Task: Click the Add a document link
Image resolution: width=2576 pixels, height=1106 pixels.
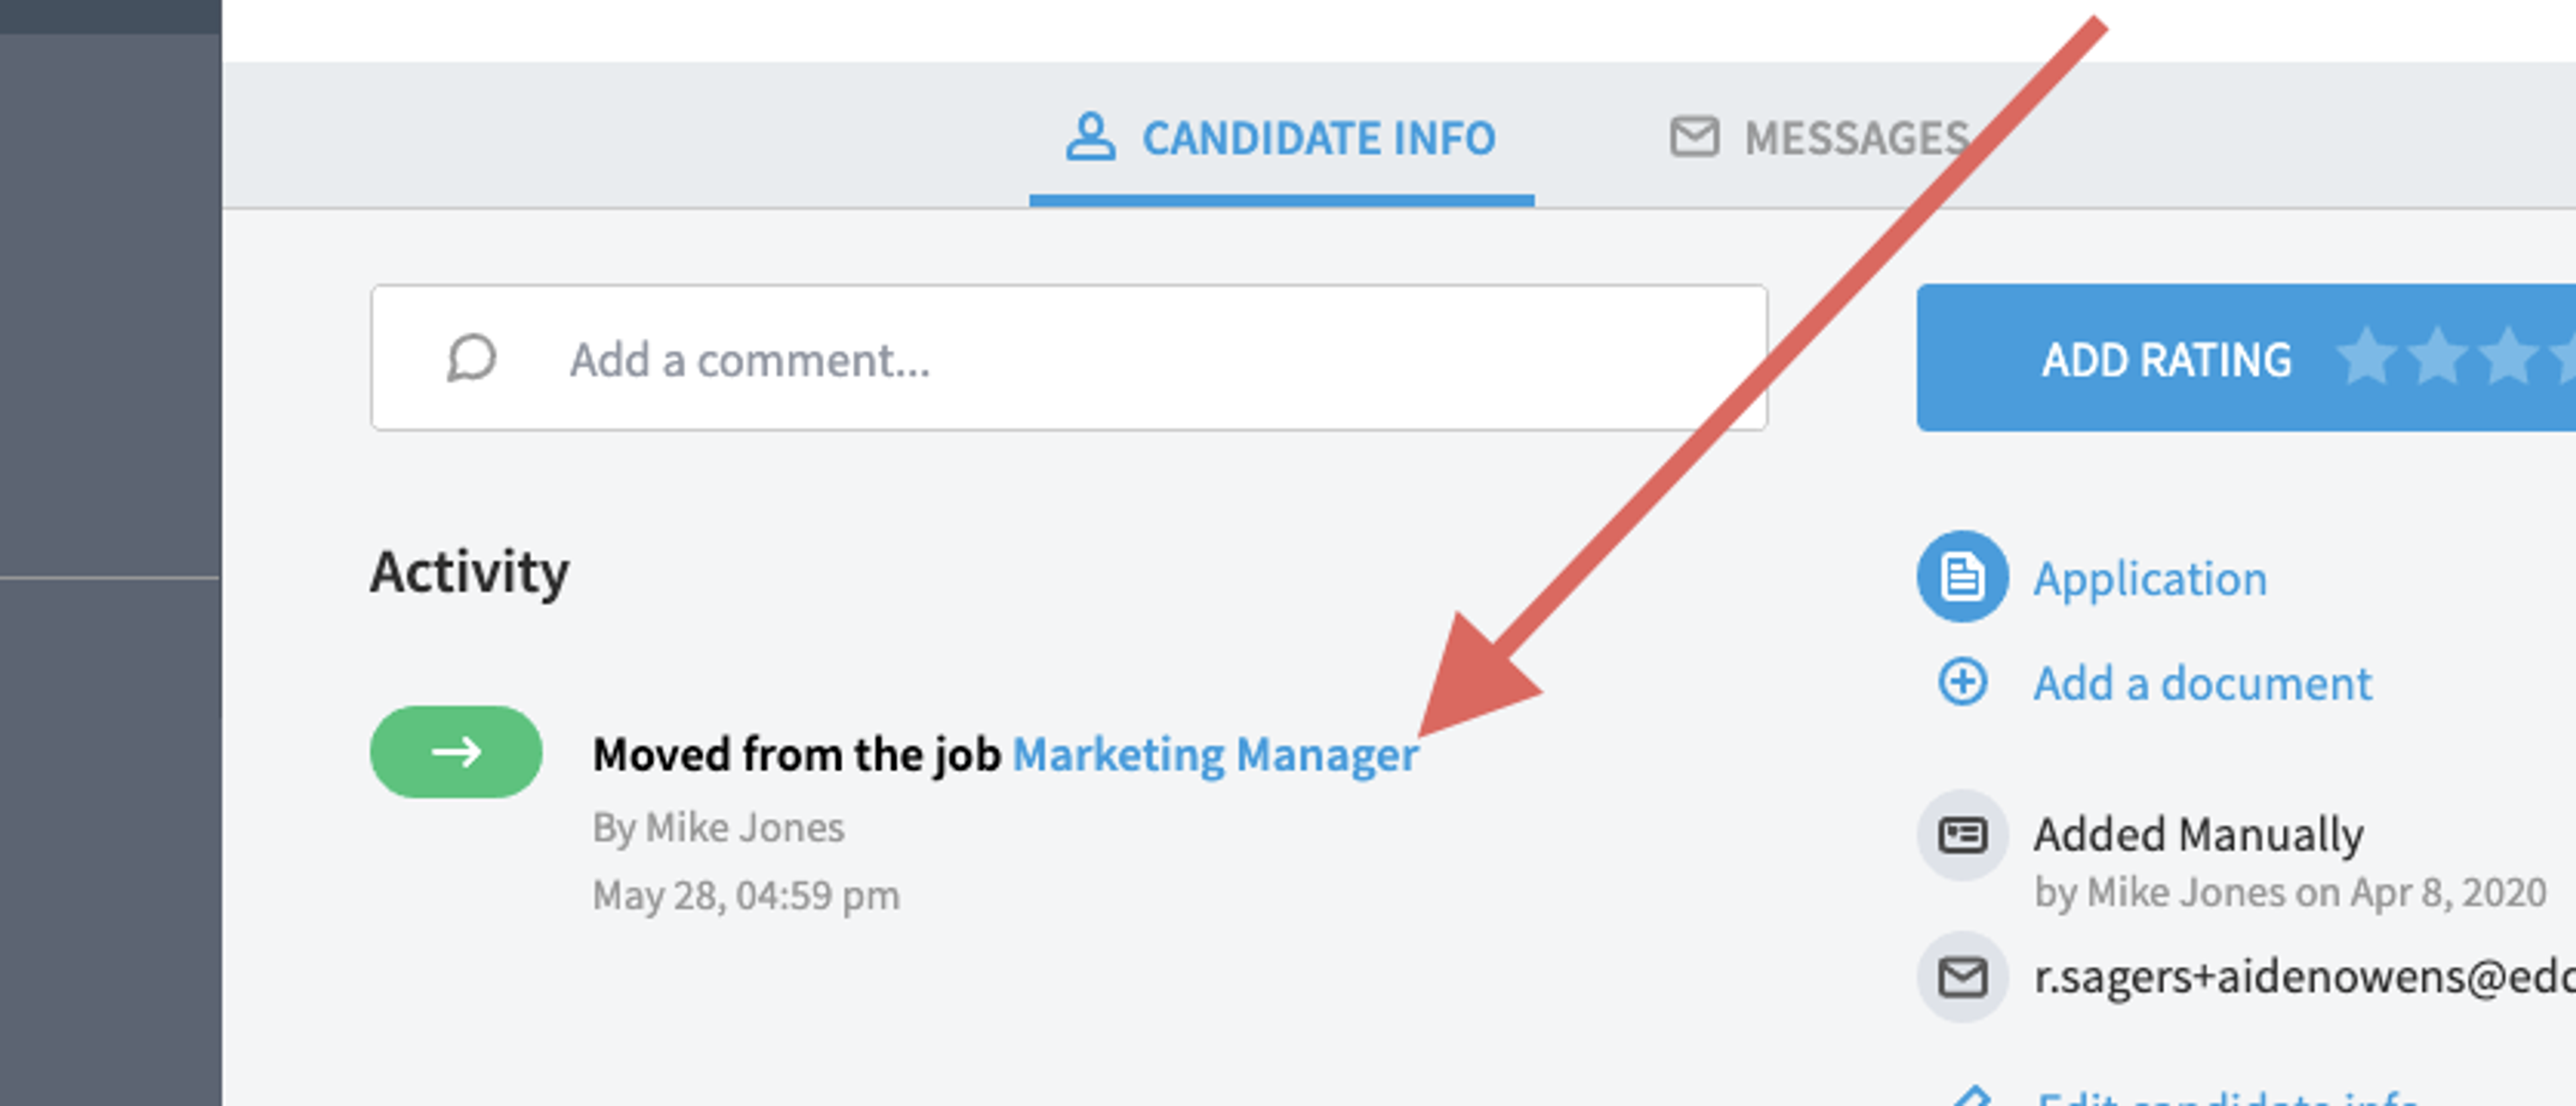Action: point(2202,684)
